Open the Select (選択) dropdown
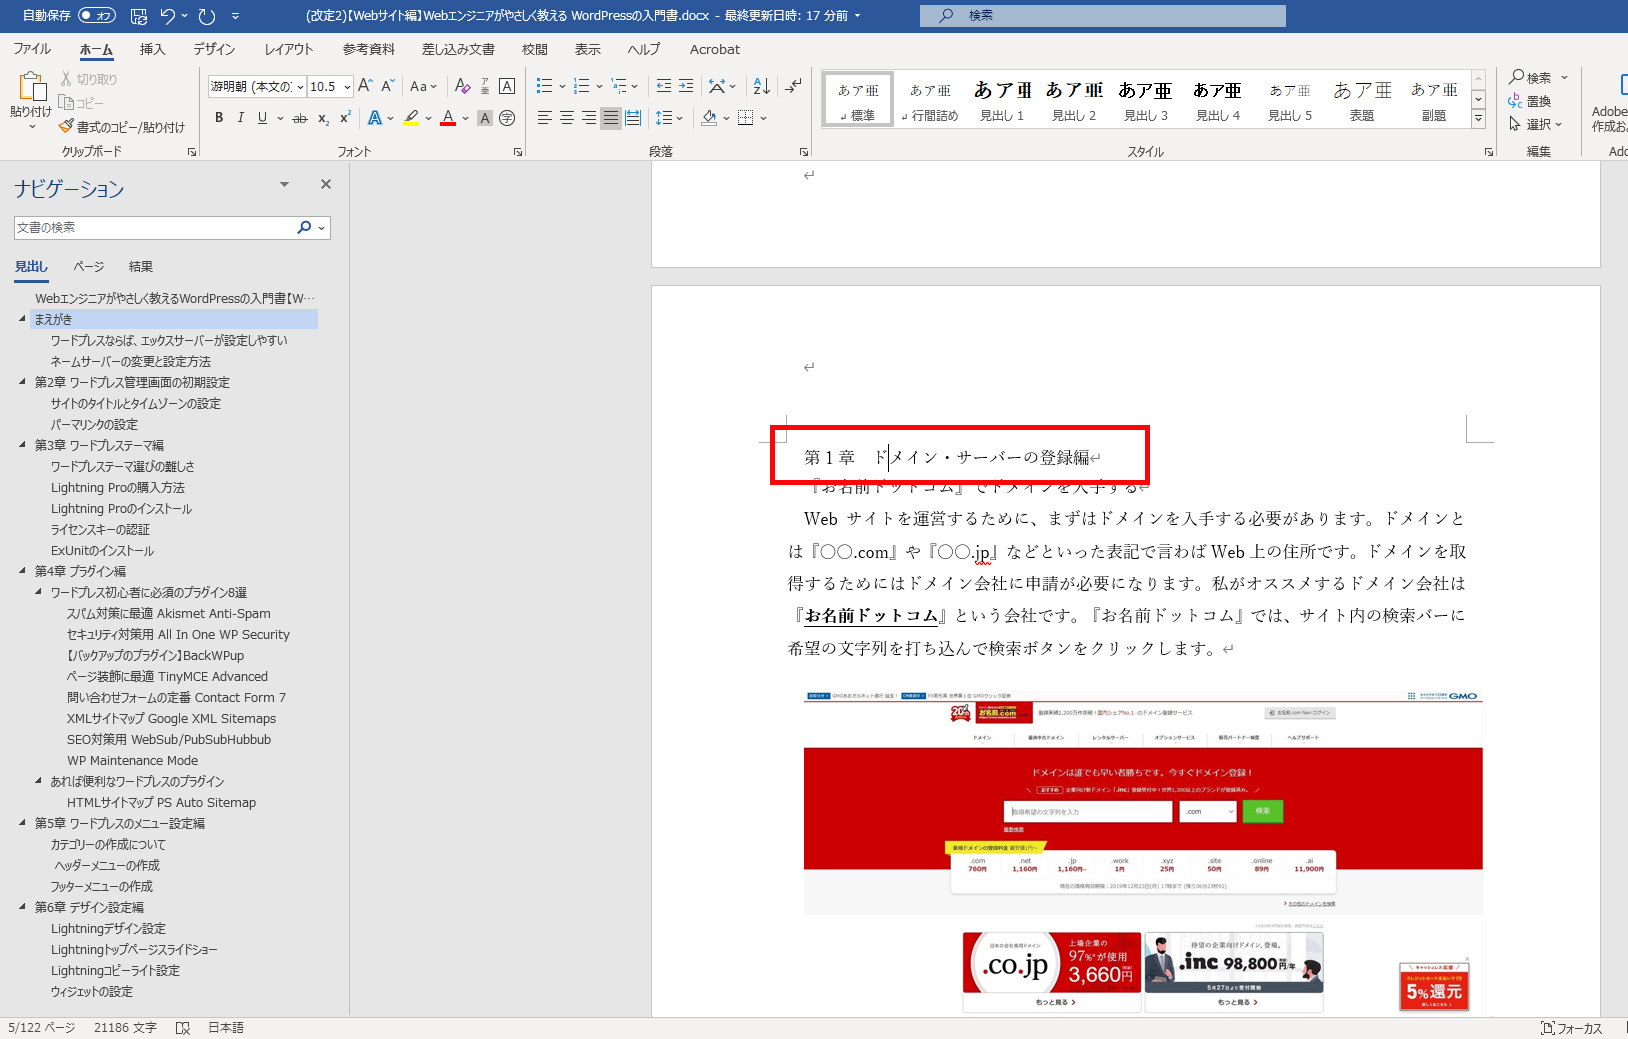 (x=1535, y=124)
